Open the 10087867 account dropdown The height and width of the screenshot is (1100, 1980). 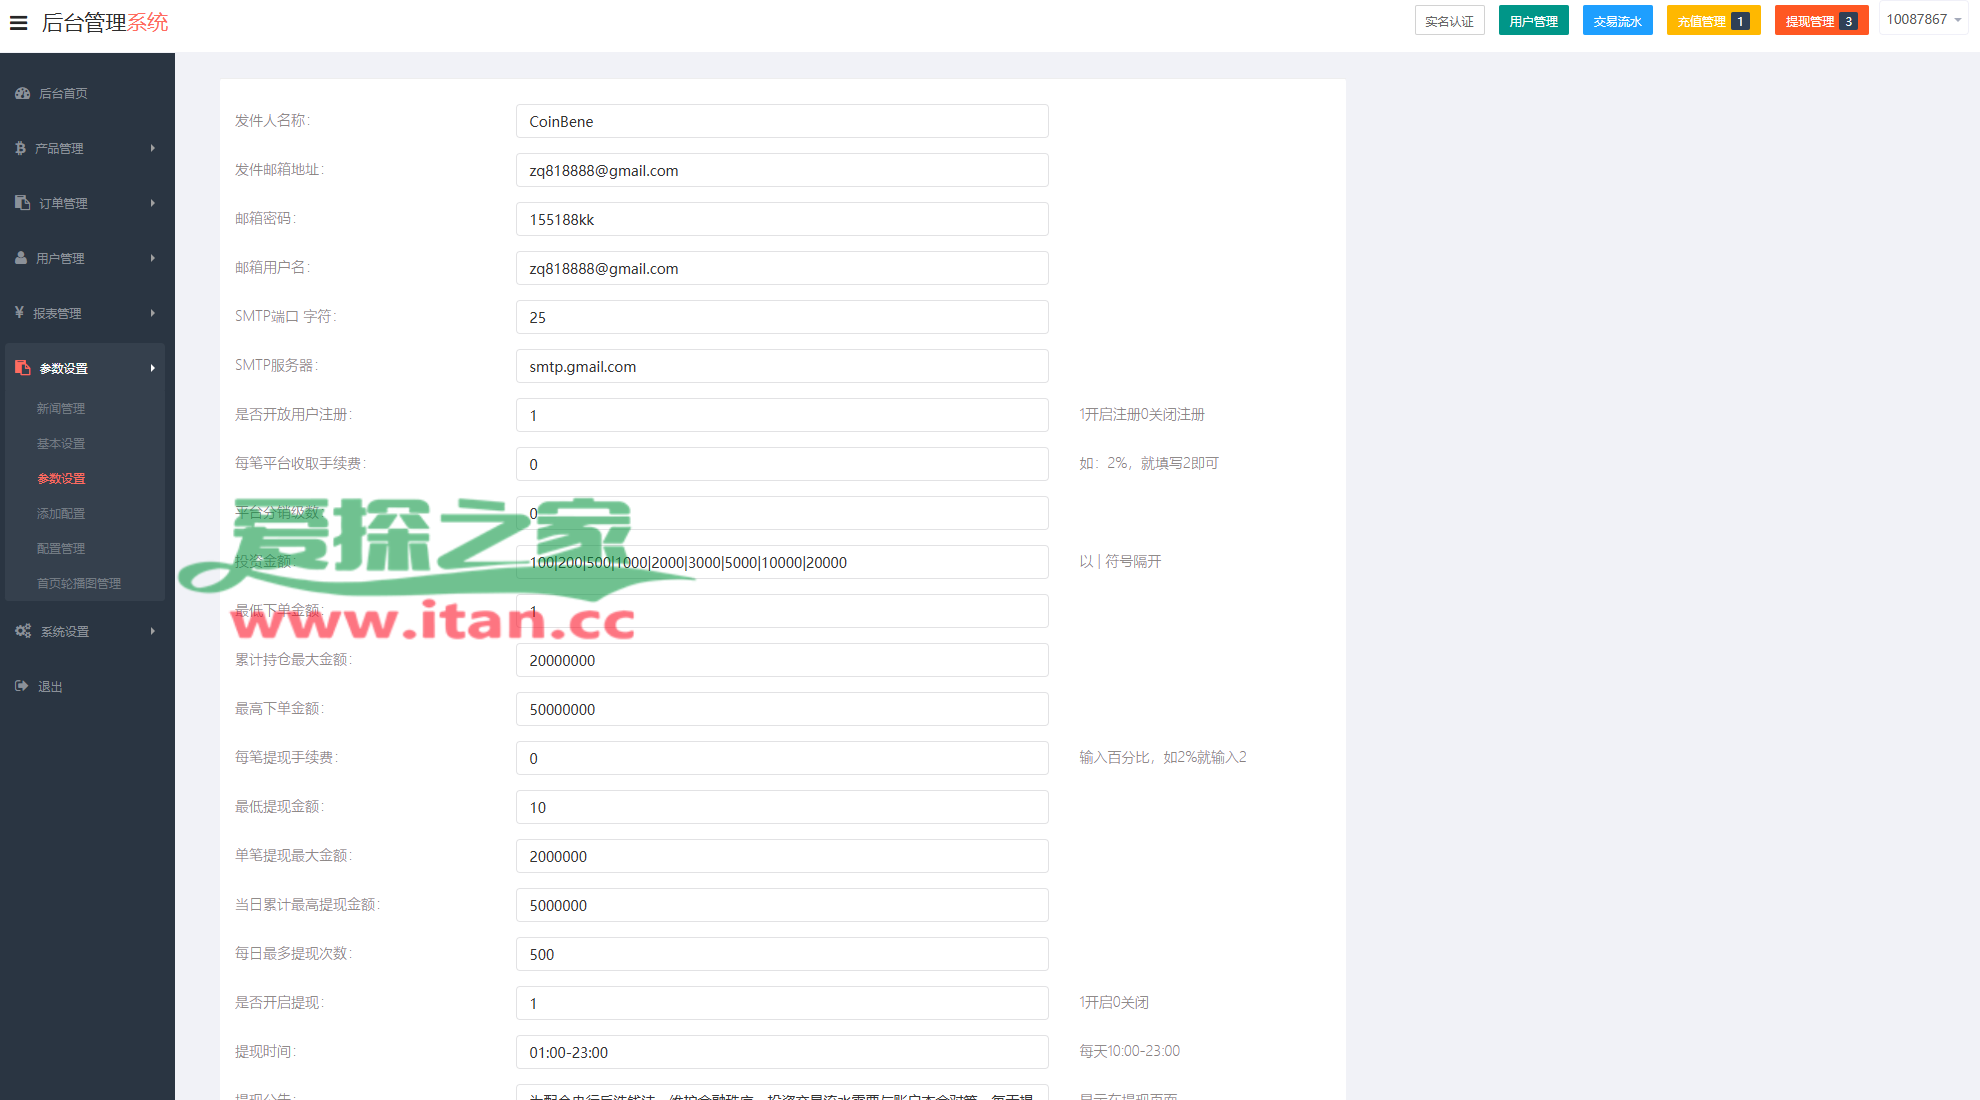pyautogui.click(x=1923, y=20)
